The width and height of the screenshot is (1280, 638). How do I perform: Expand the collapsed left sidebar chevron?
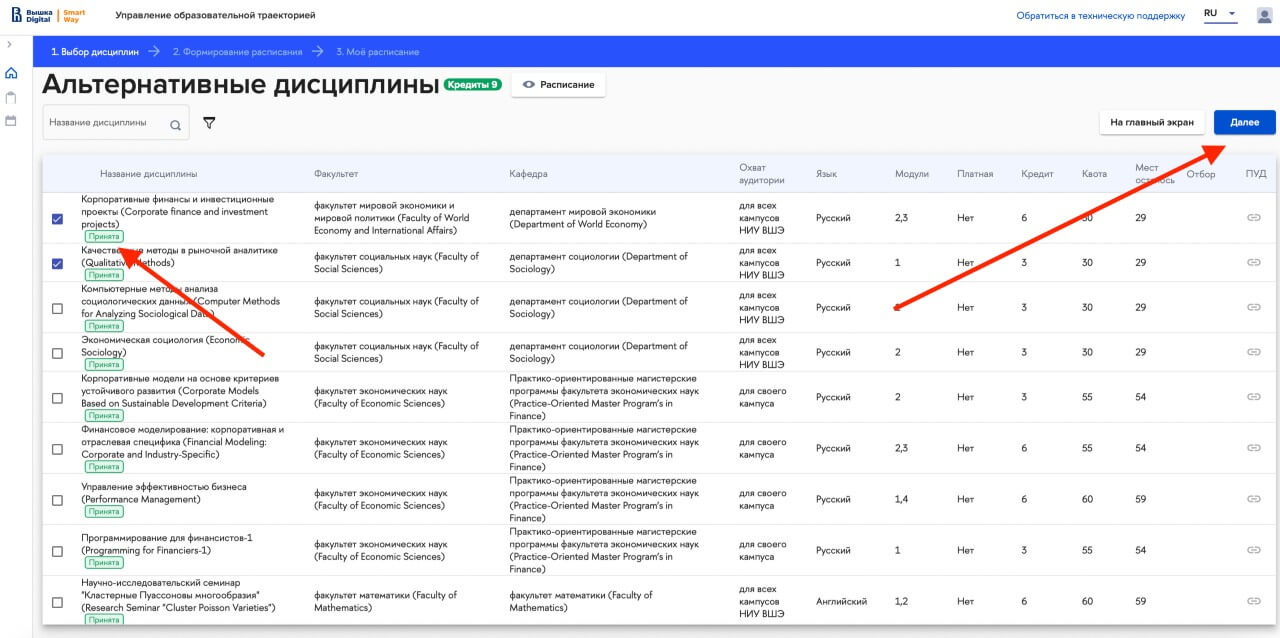coord(9,44)
